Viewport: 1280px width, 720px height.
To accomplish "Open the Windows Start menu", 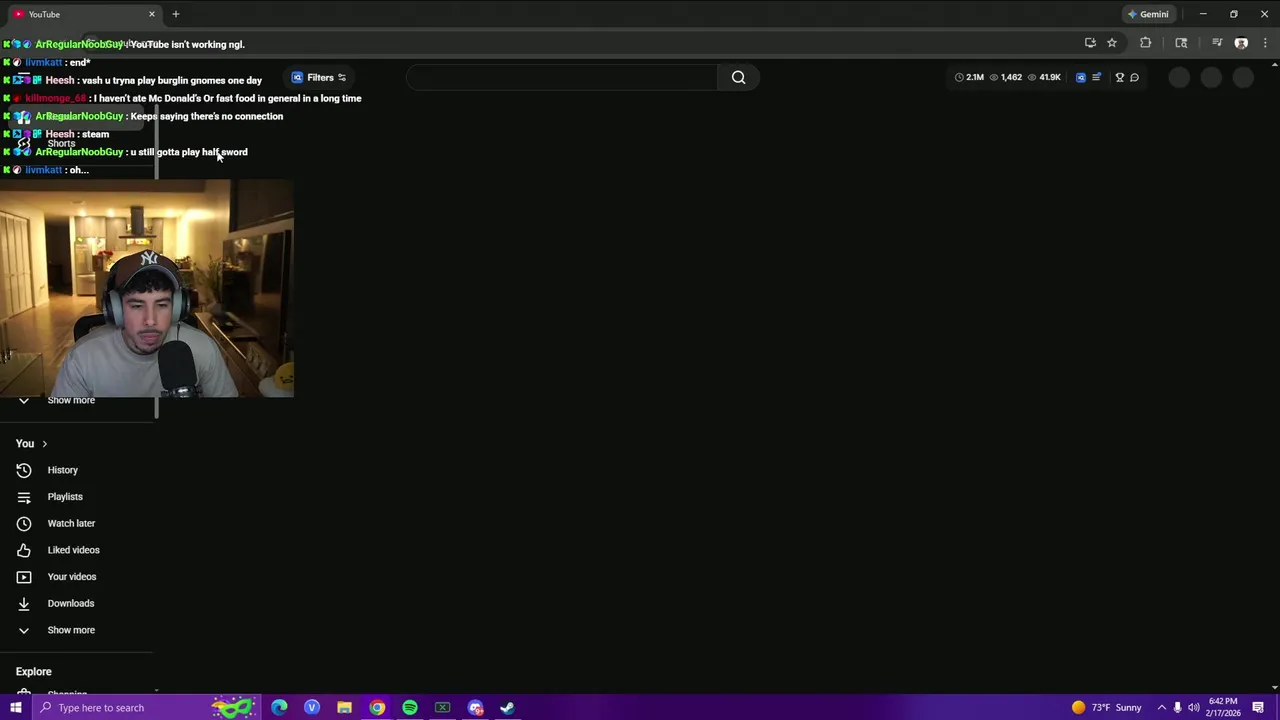I will [15, 708].
